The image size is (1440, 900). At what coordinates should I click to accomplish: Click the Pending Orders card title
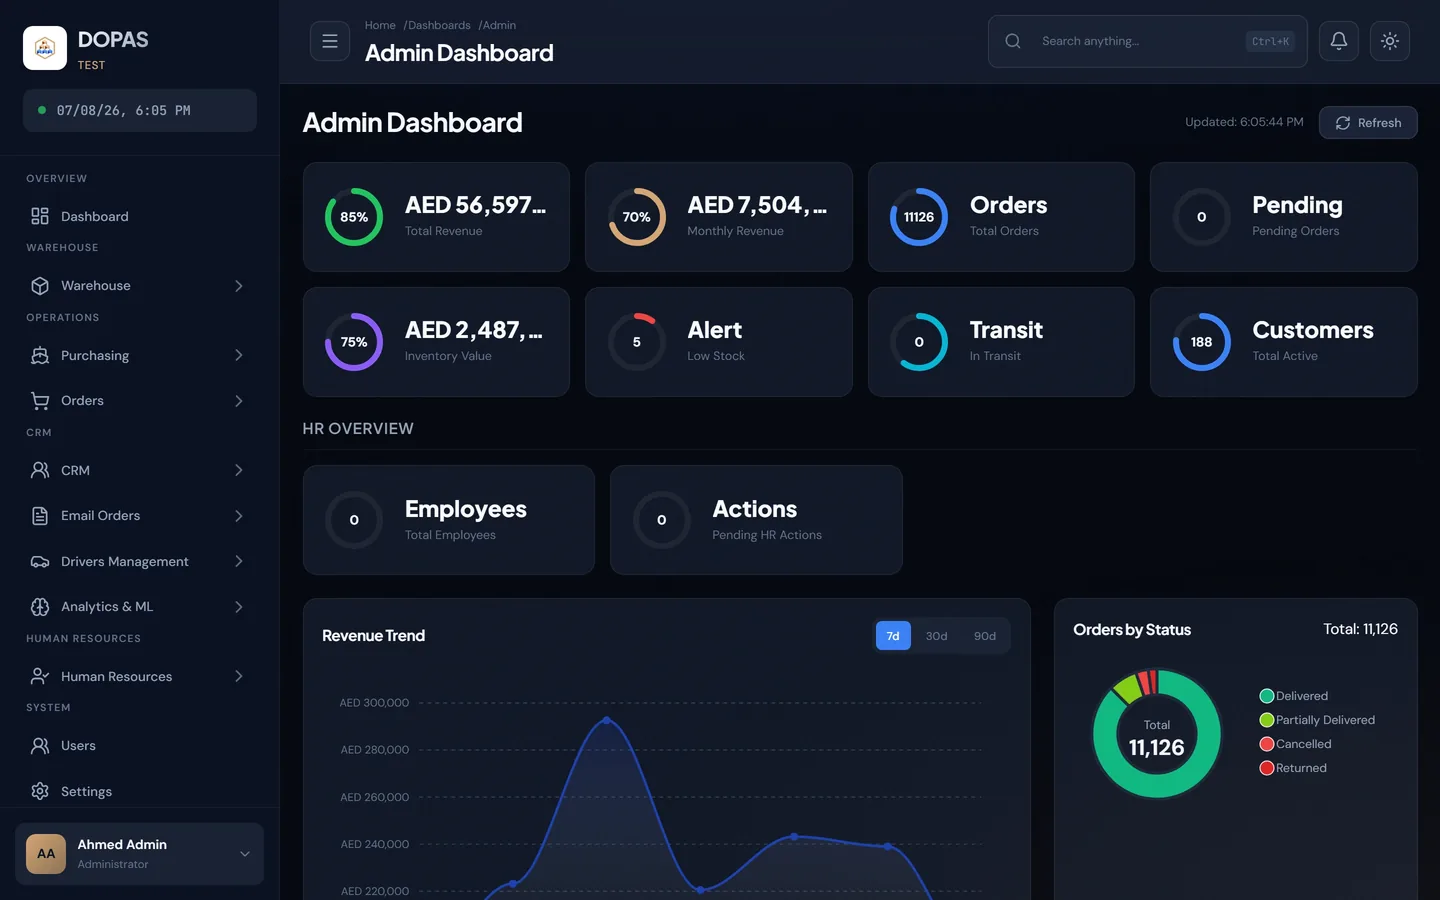coord(1297,205)
